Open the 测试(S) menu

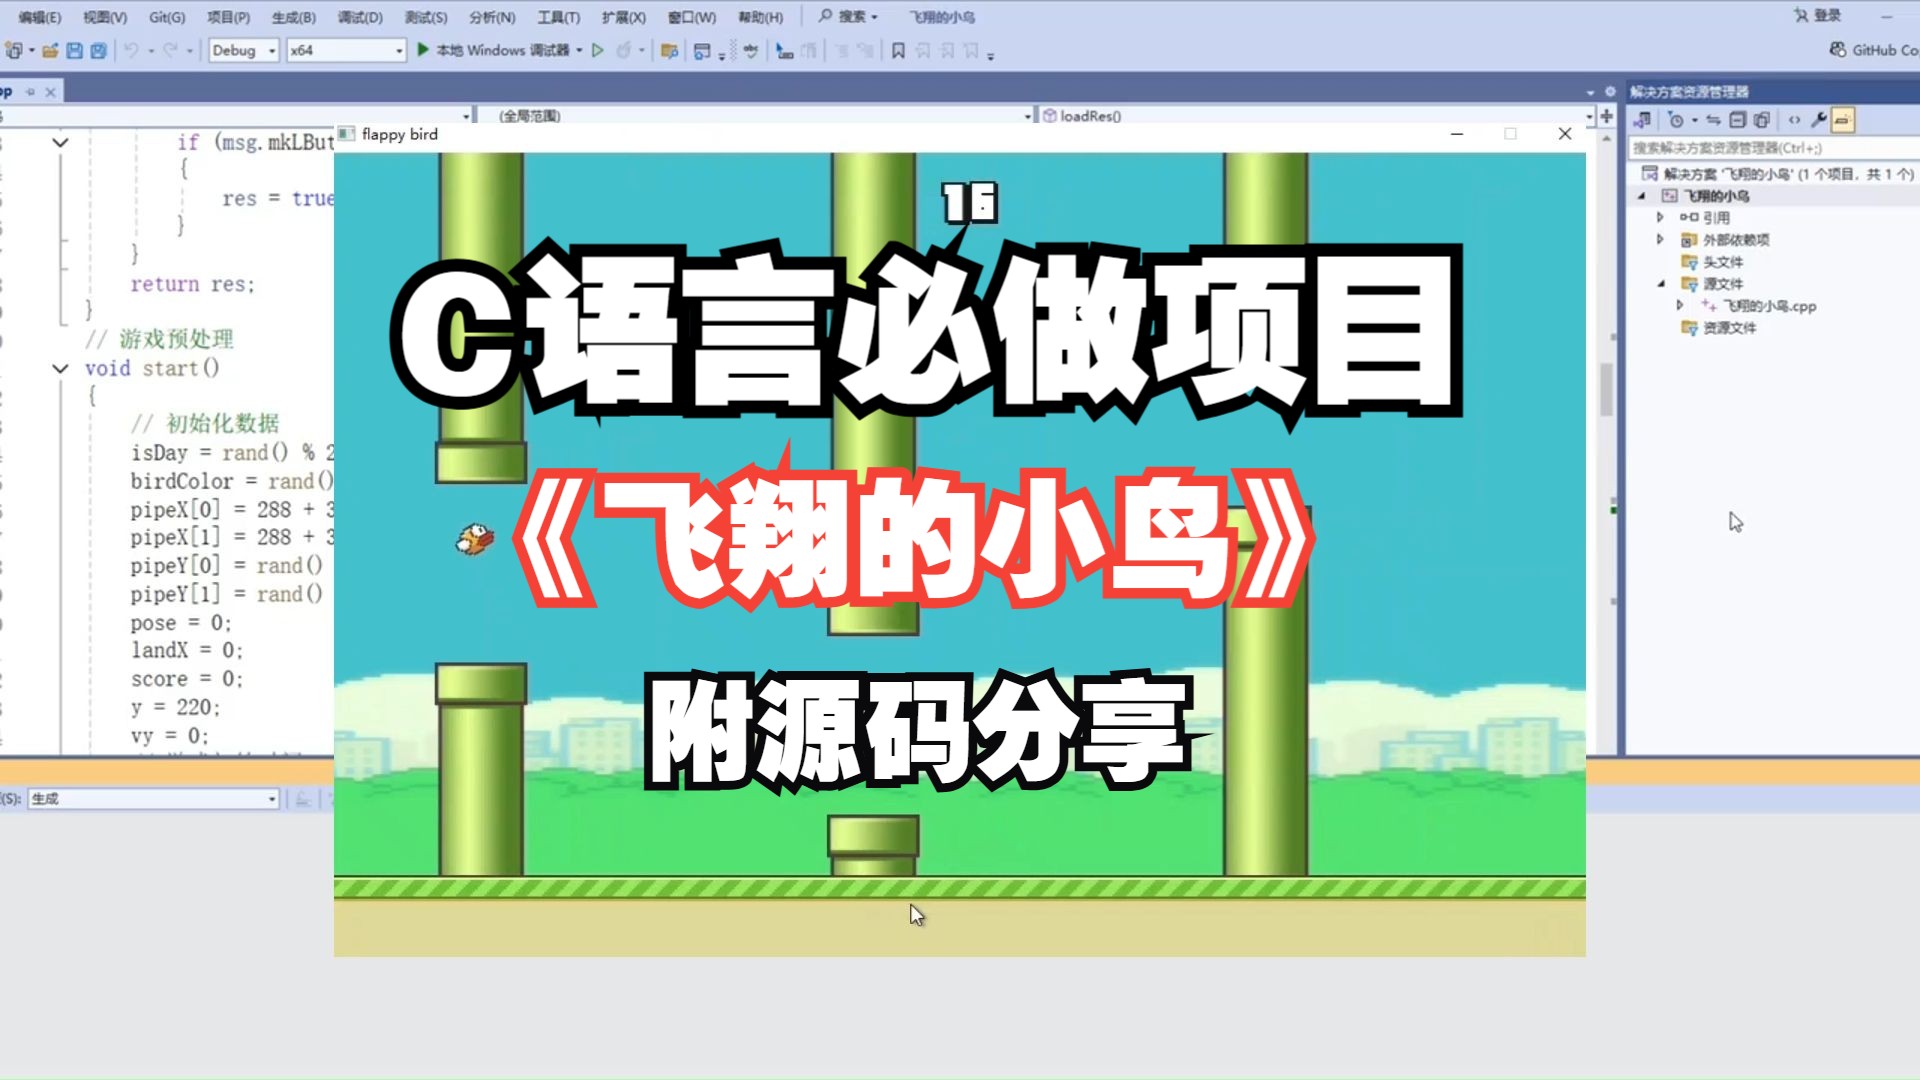(x=426, y=17)
